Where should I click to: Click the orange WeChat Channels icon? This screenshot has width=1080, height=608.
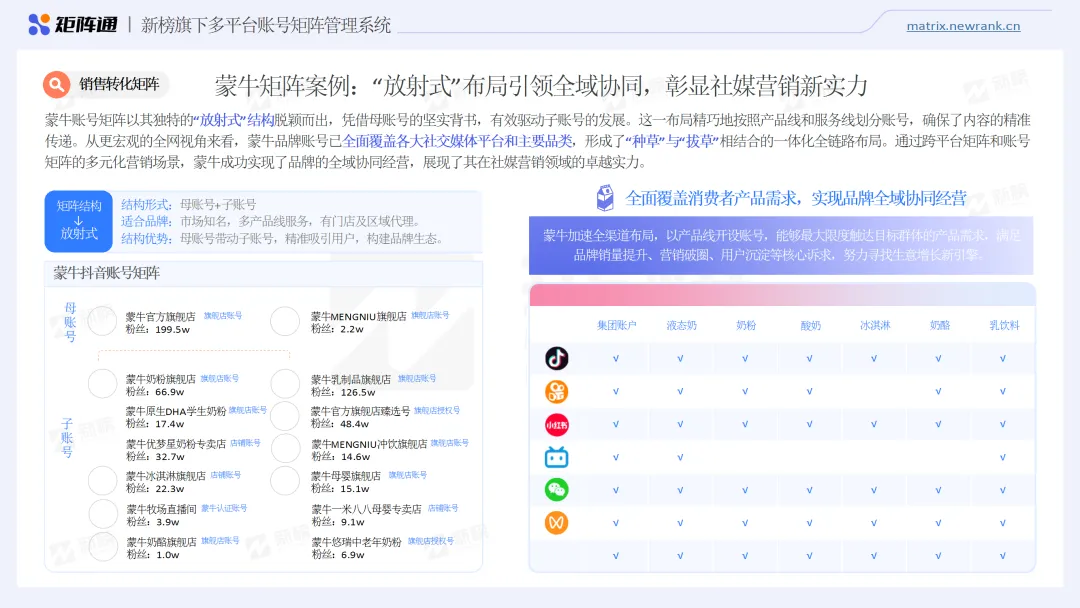point(557,523)
